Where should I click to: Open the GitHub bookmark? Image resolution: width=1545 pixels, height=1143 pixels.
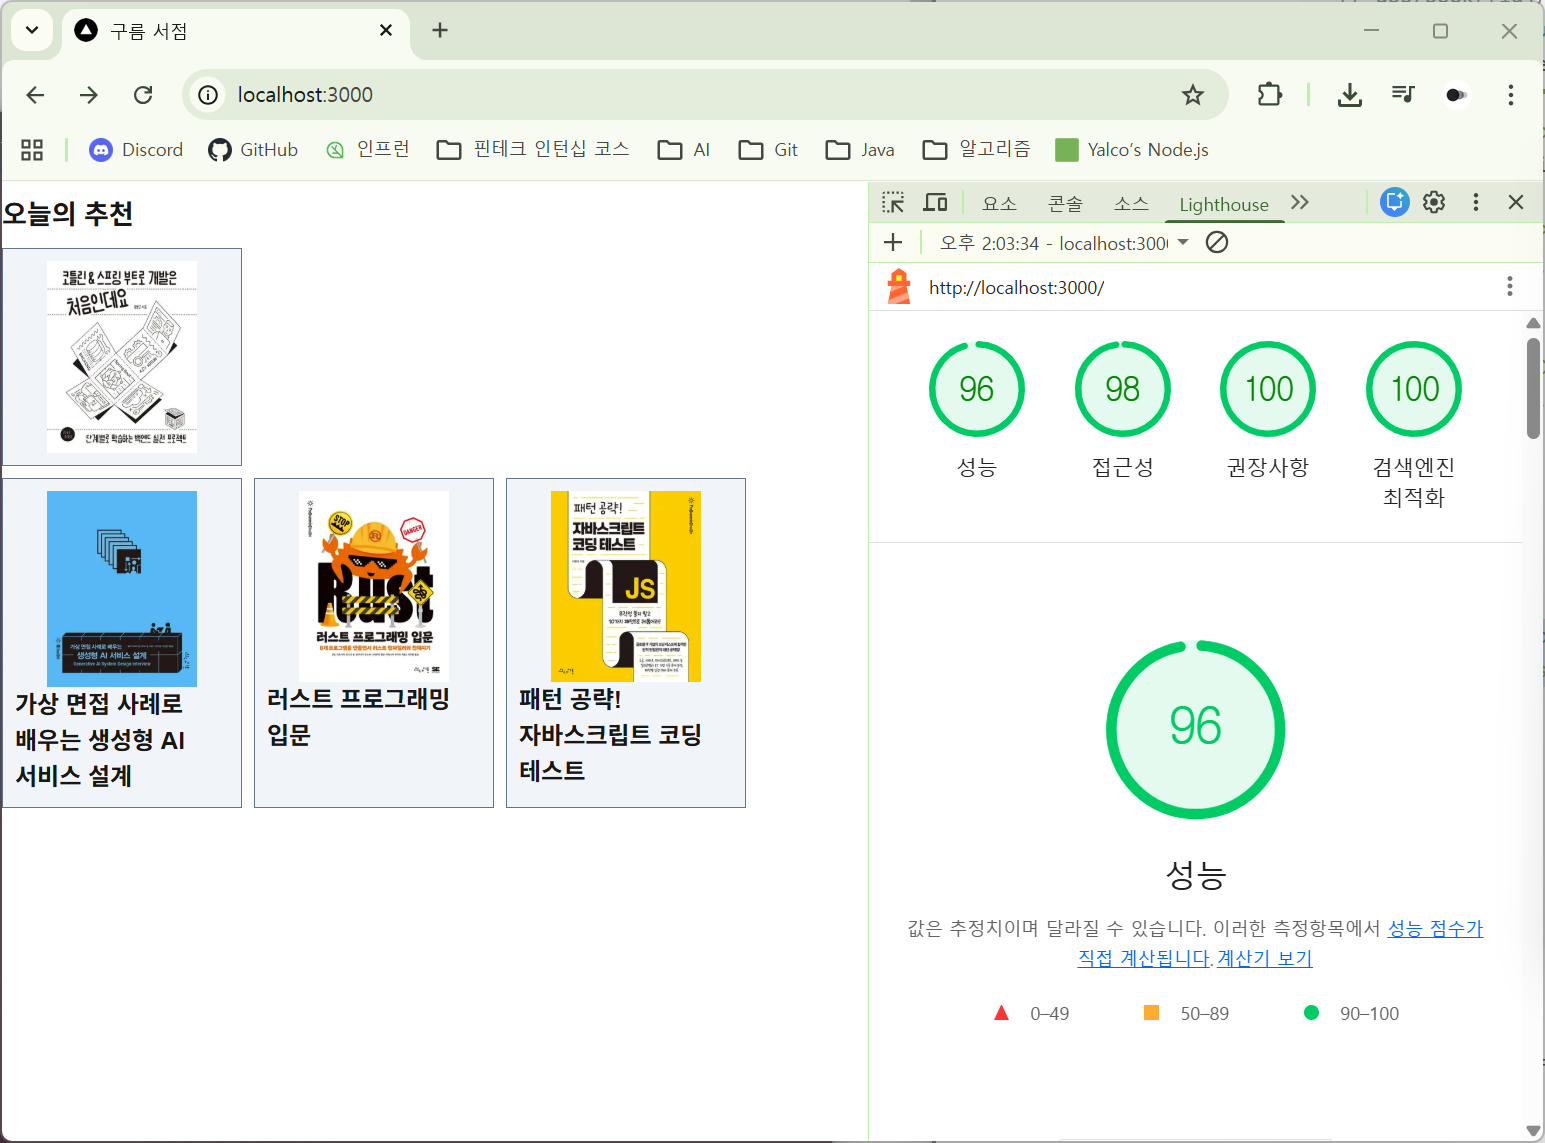pyautogui.click(x=254, y=150)
